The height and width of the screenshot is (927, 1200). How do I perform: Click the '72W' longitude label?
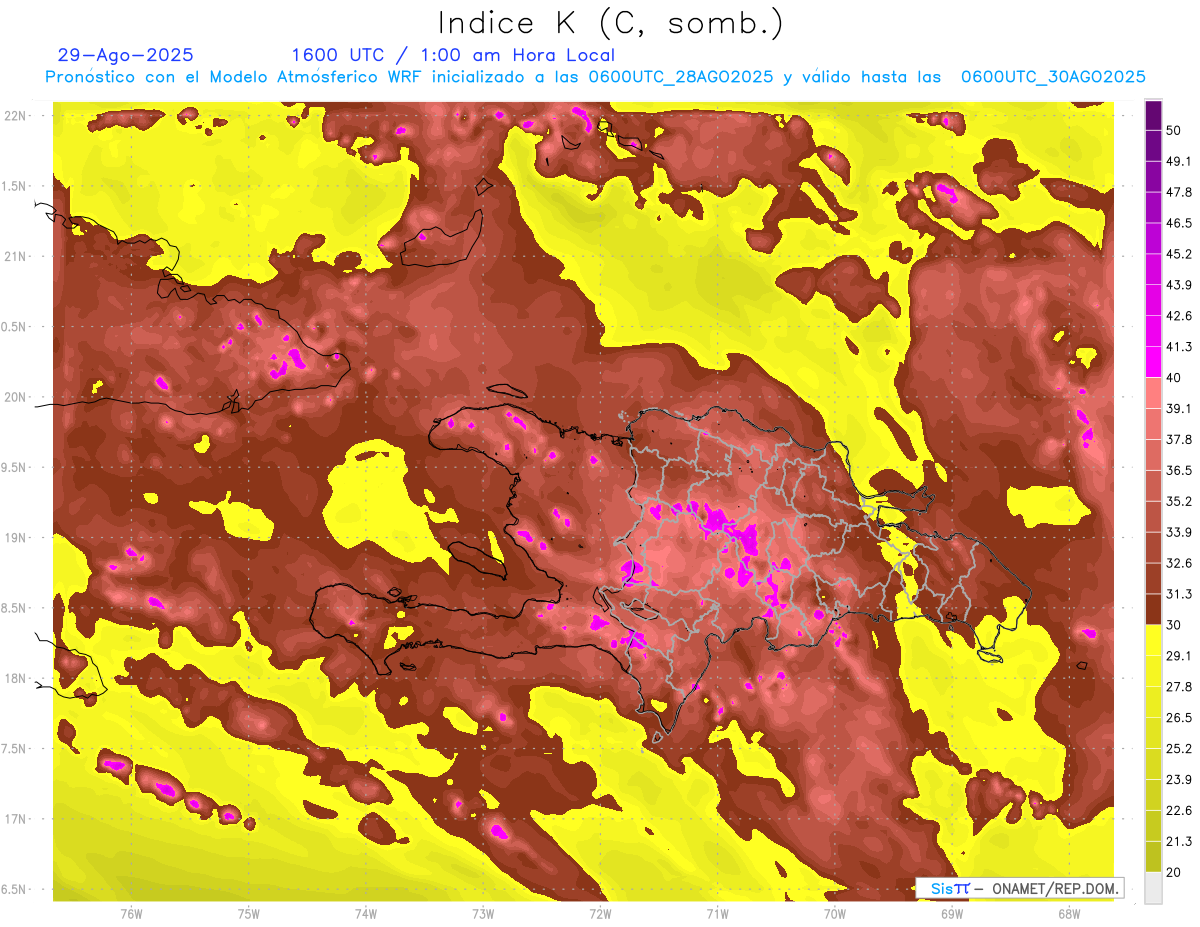pos(600,914)
